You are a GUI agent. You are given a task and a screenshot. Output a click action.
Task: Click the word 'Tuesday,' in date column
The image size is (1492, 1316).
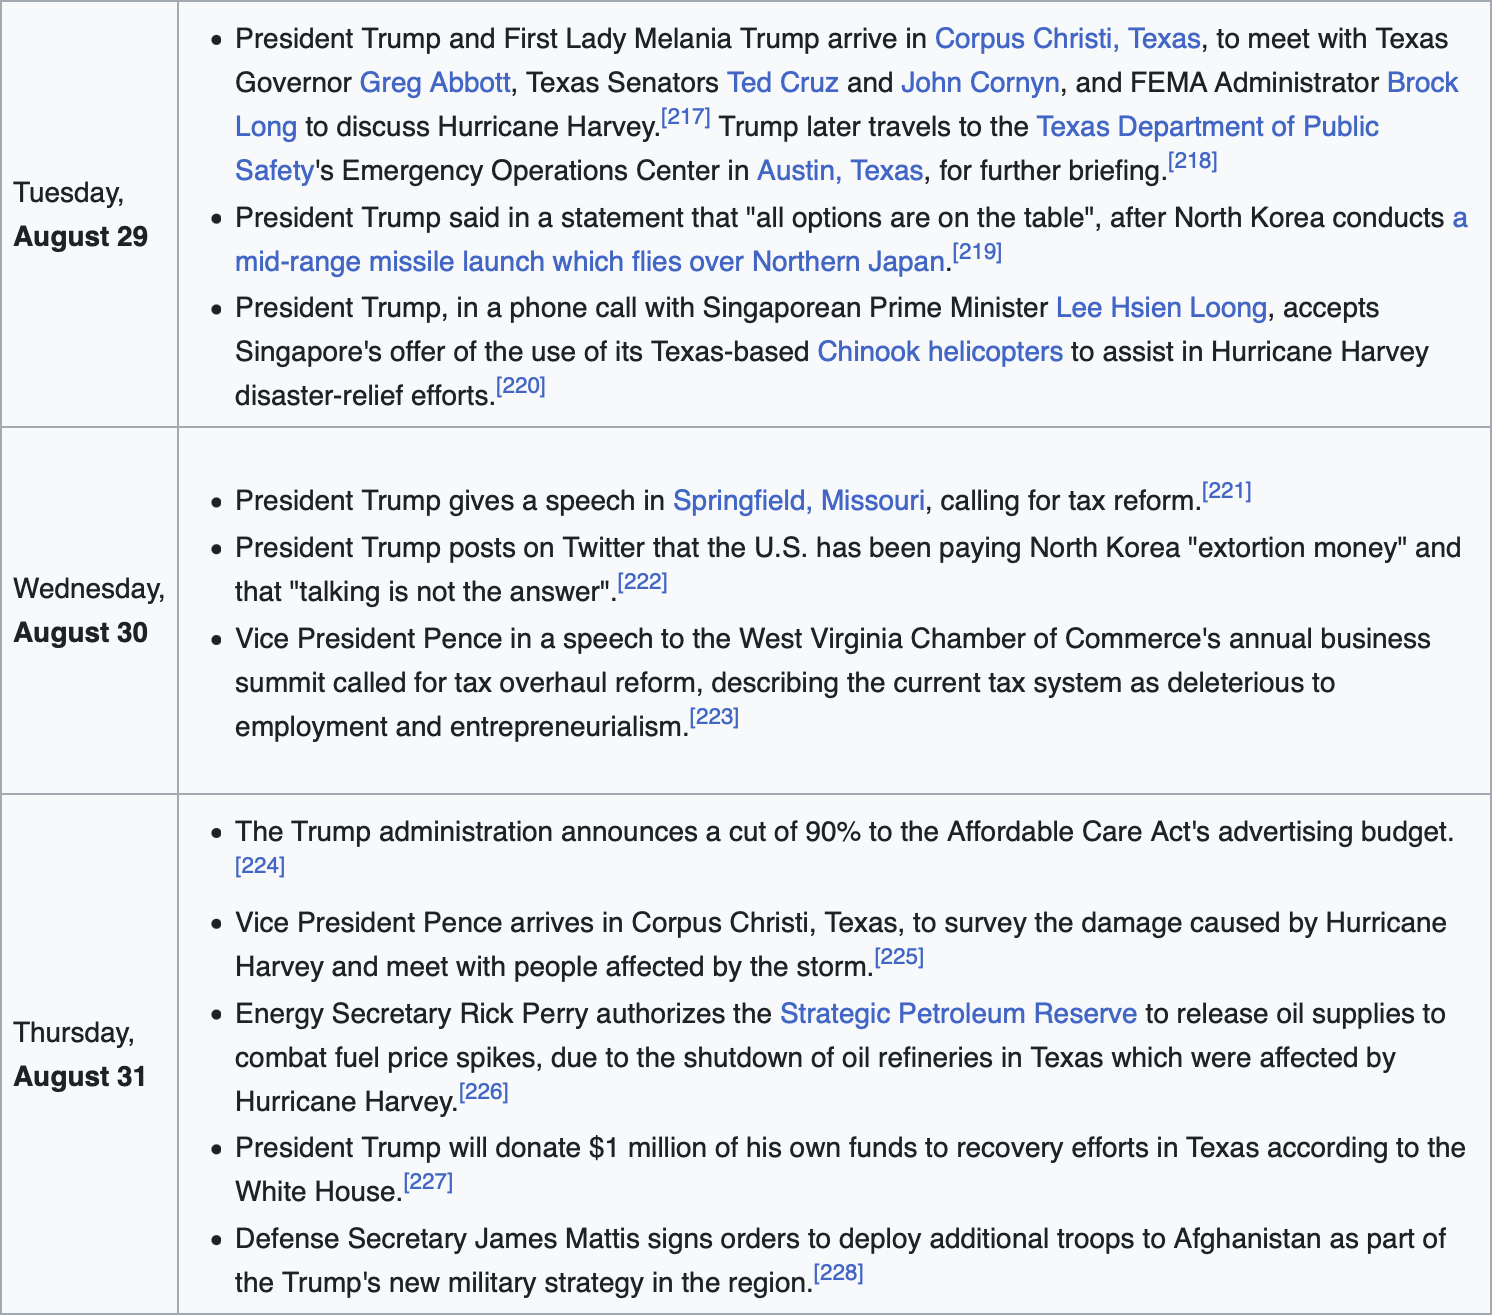click(69, 193)
